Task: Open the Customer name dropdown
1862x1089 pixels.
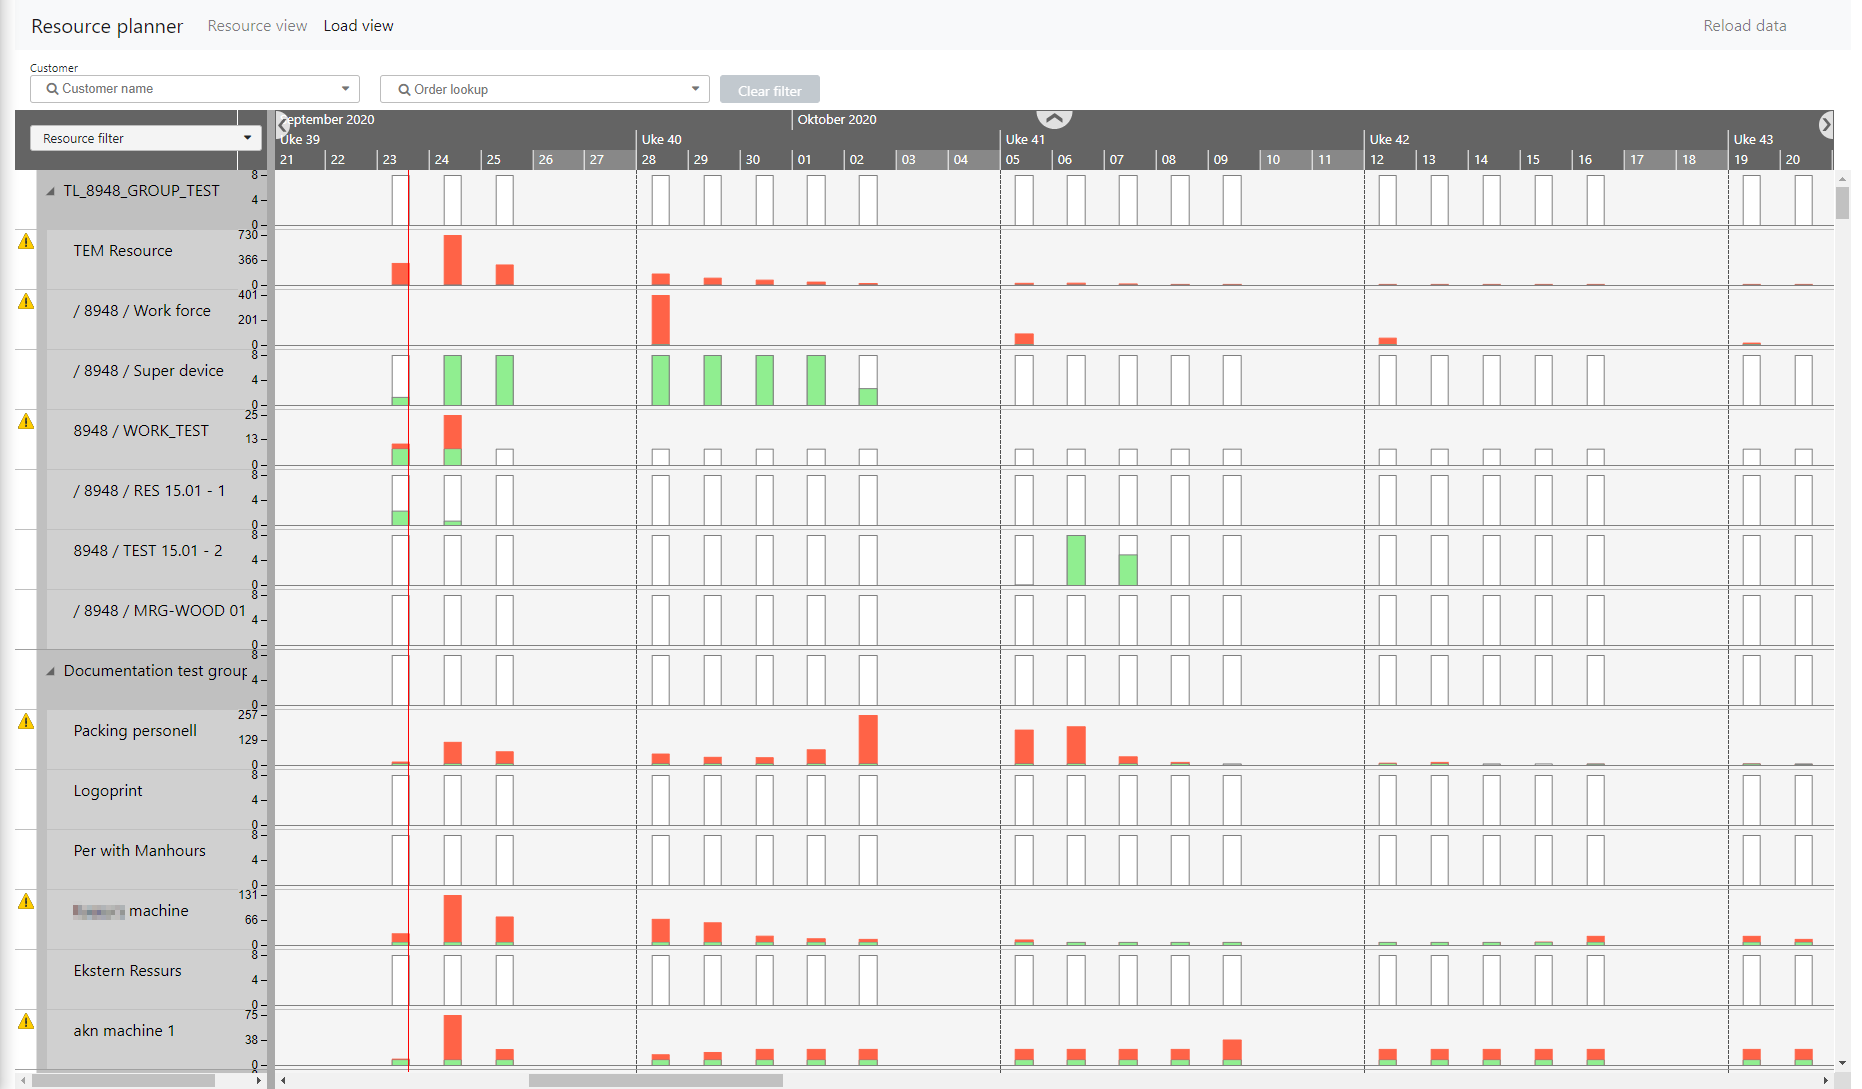Action: pos(195,89)
